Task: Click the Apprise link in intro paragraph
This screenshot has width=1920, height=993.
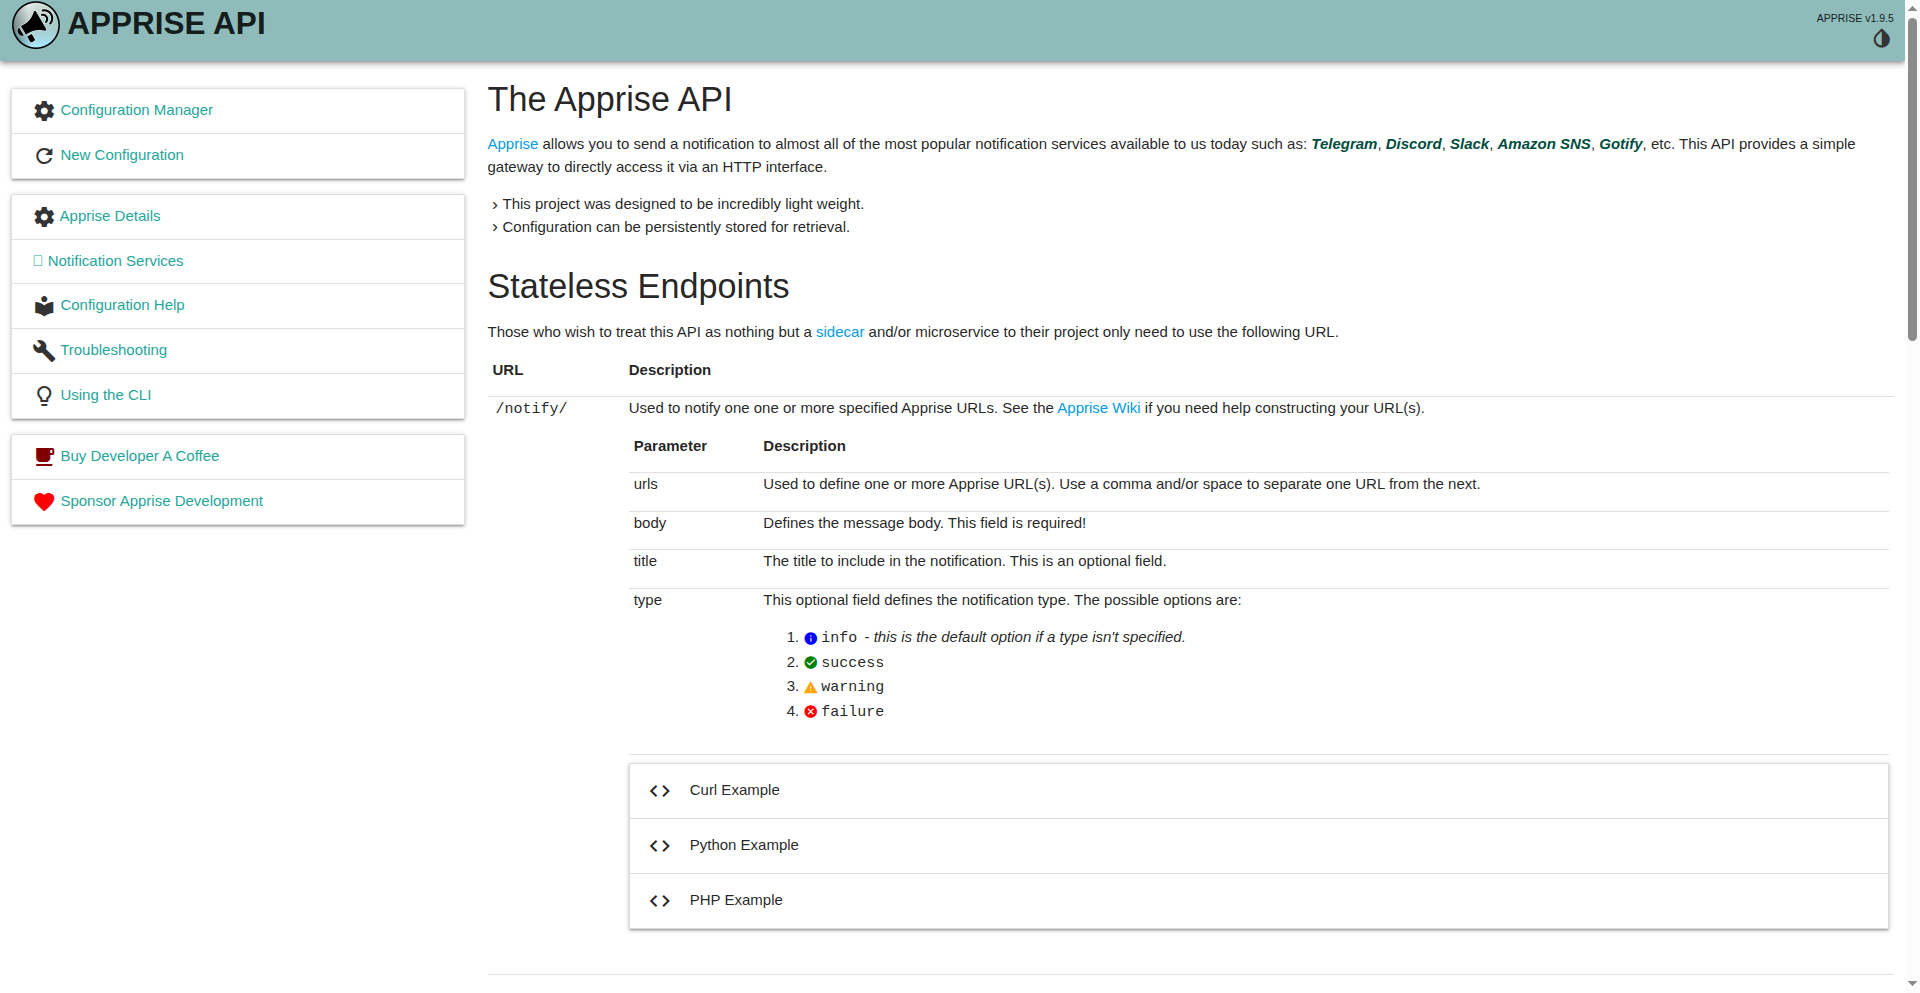Action: (512, 144)
